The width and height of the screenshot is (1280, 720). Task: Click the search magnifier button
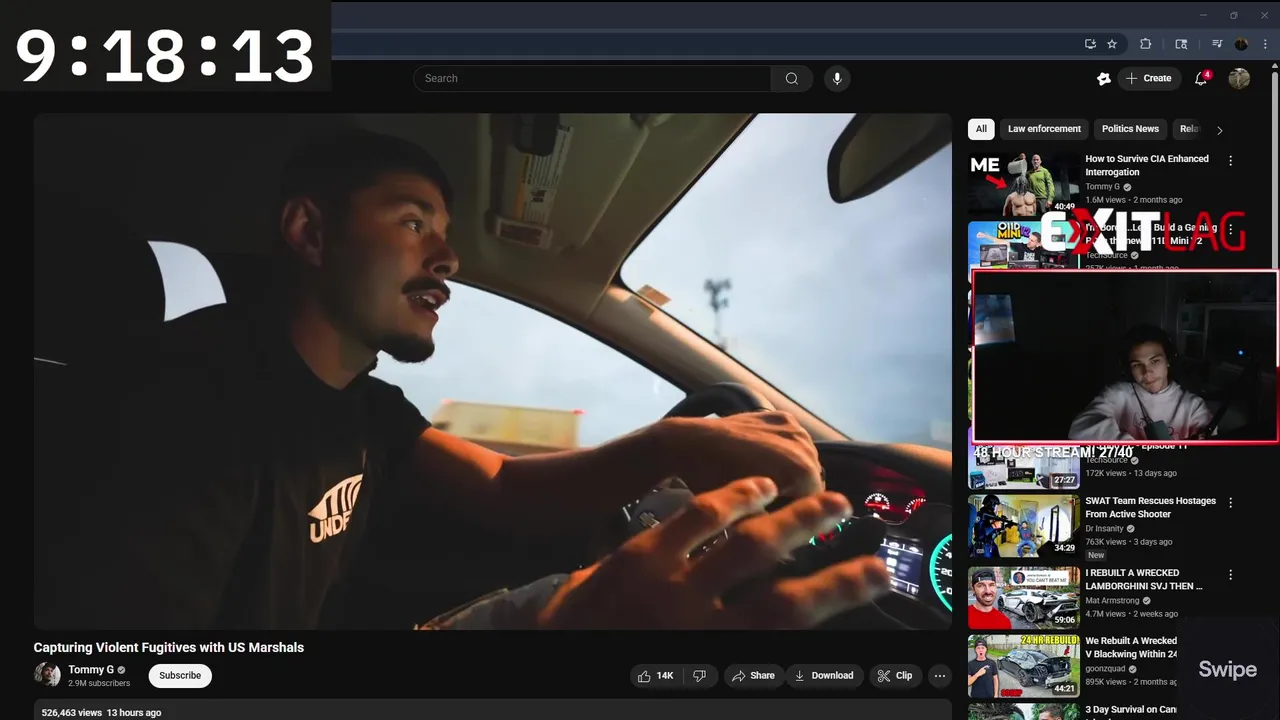(791, 78)
